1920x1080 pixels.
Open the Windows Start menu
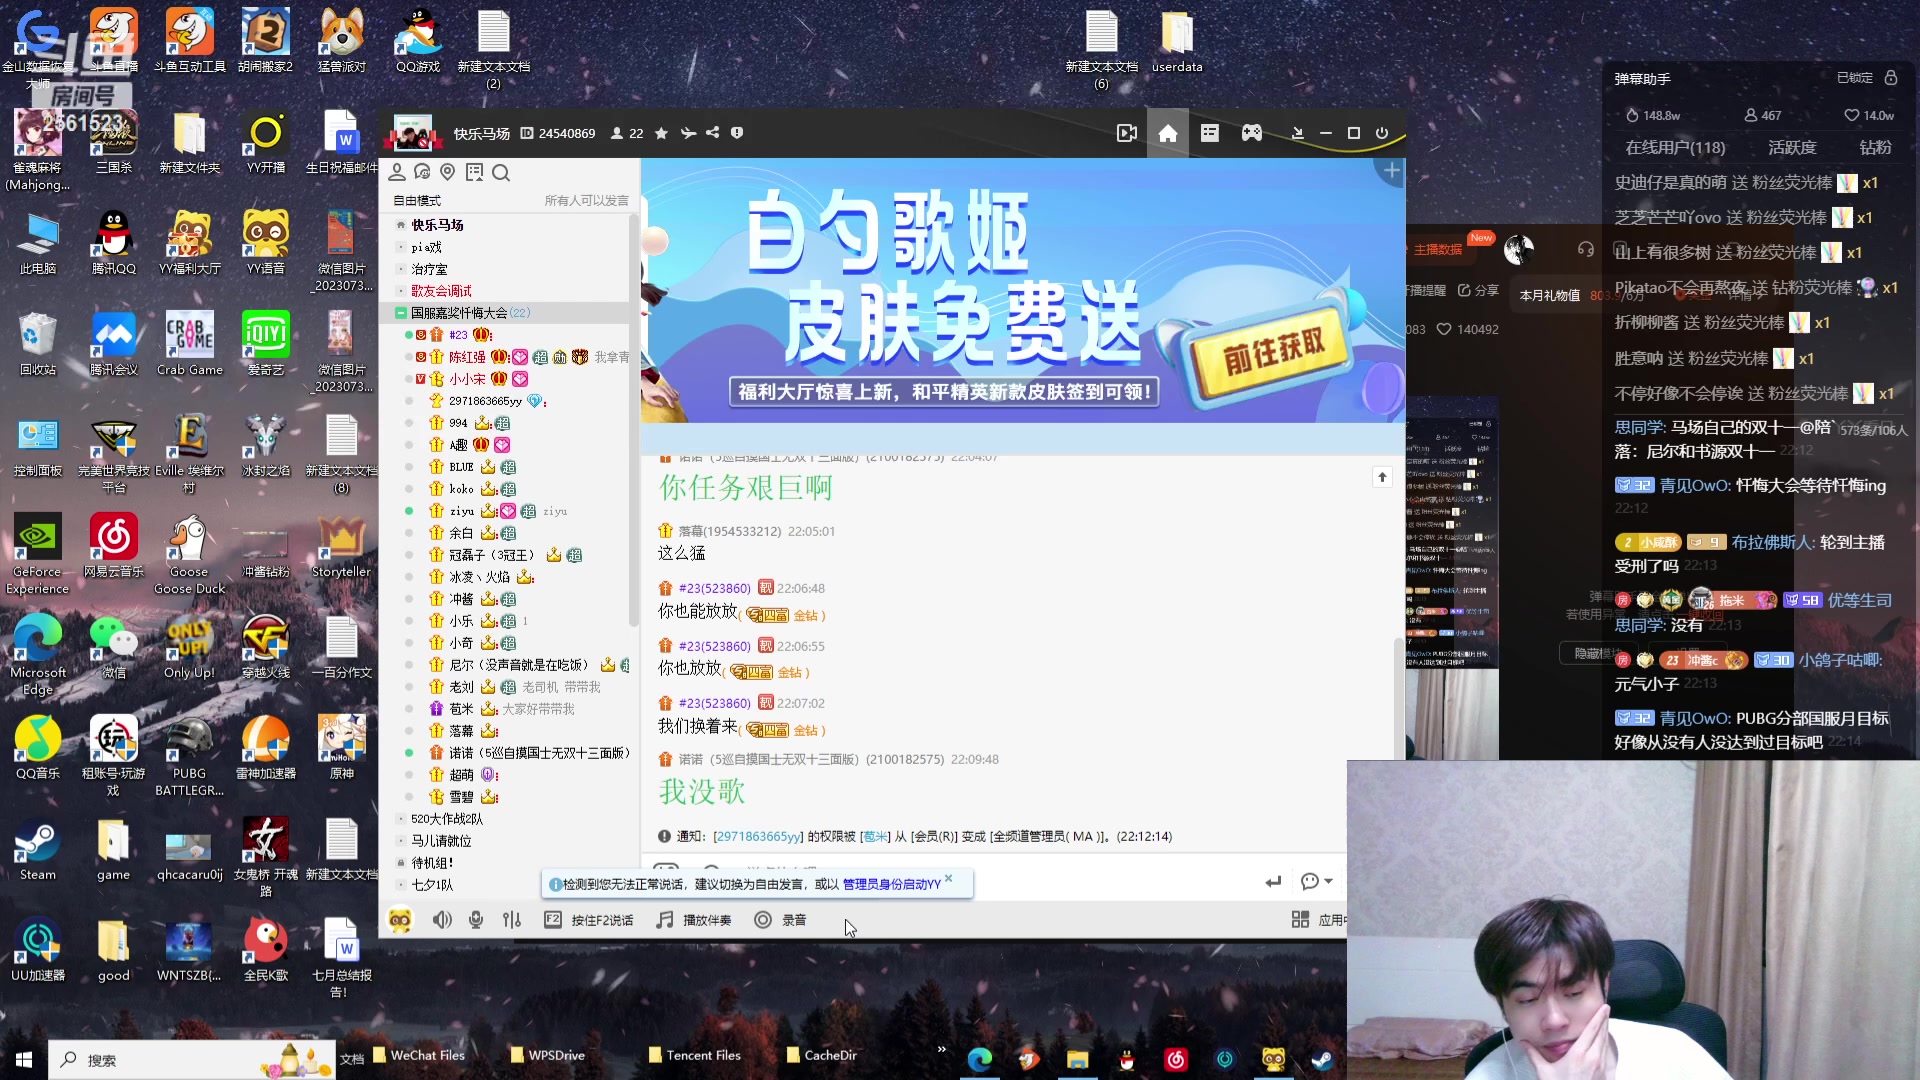coord(22,1058)
